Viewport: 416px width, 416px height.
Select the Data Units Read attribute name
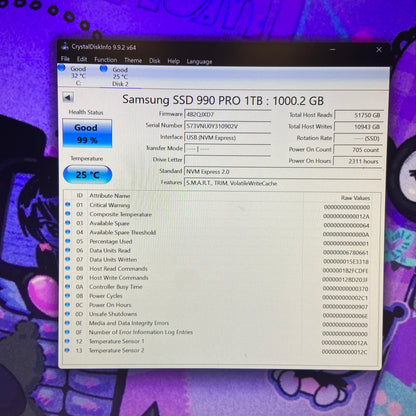[110, 250]
